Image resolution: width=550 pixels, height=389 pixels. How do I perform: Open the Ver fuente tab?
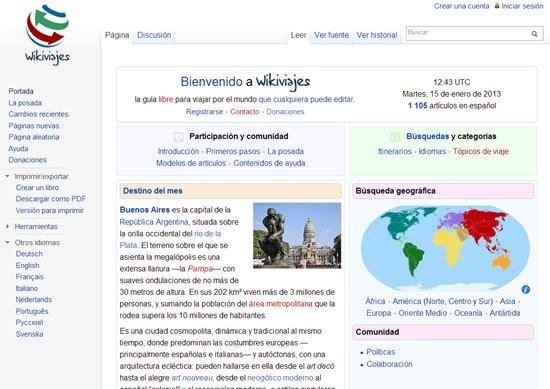(331, 35)
